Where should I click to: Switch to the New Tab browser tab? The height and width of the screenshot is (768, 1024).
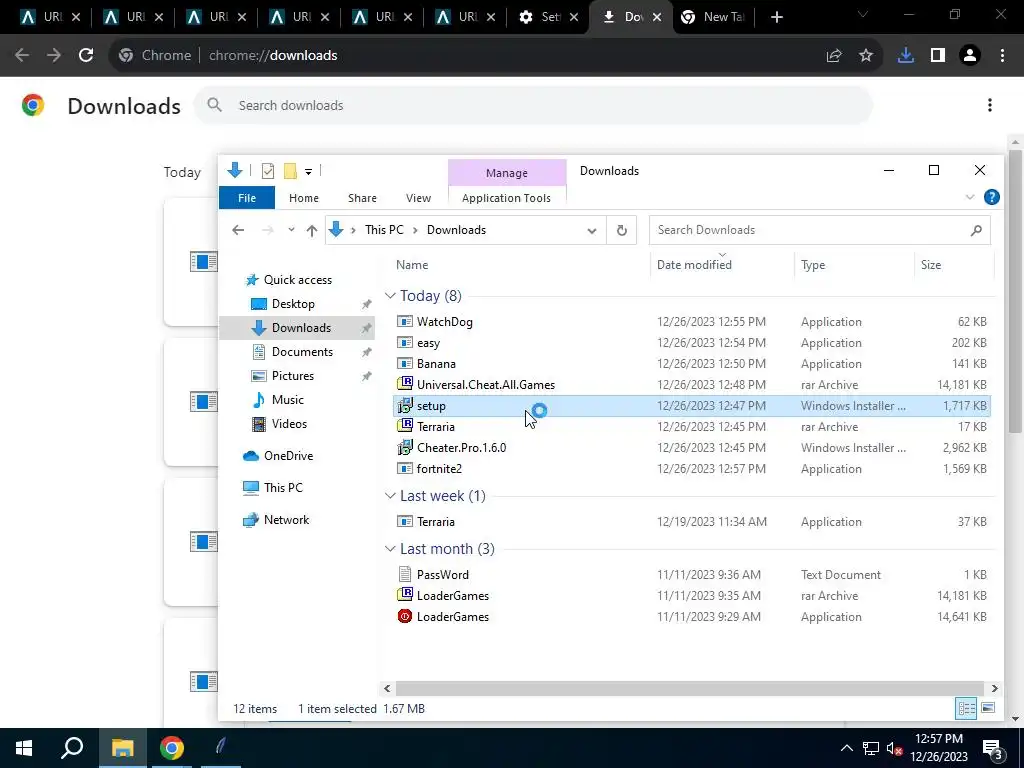click(x=714, y=17)
